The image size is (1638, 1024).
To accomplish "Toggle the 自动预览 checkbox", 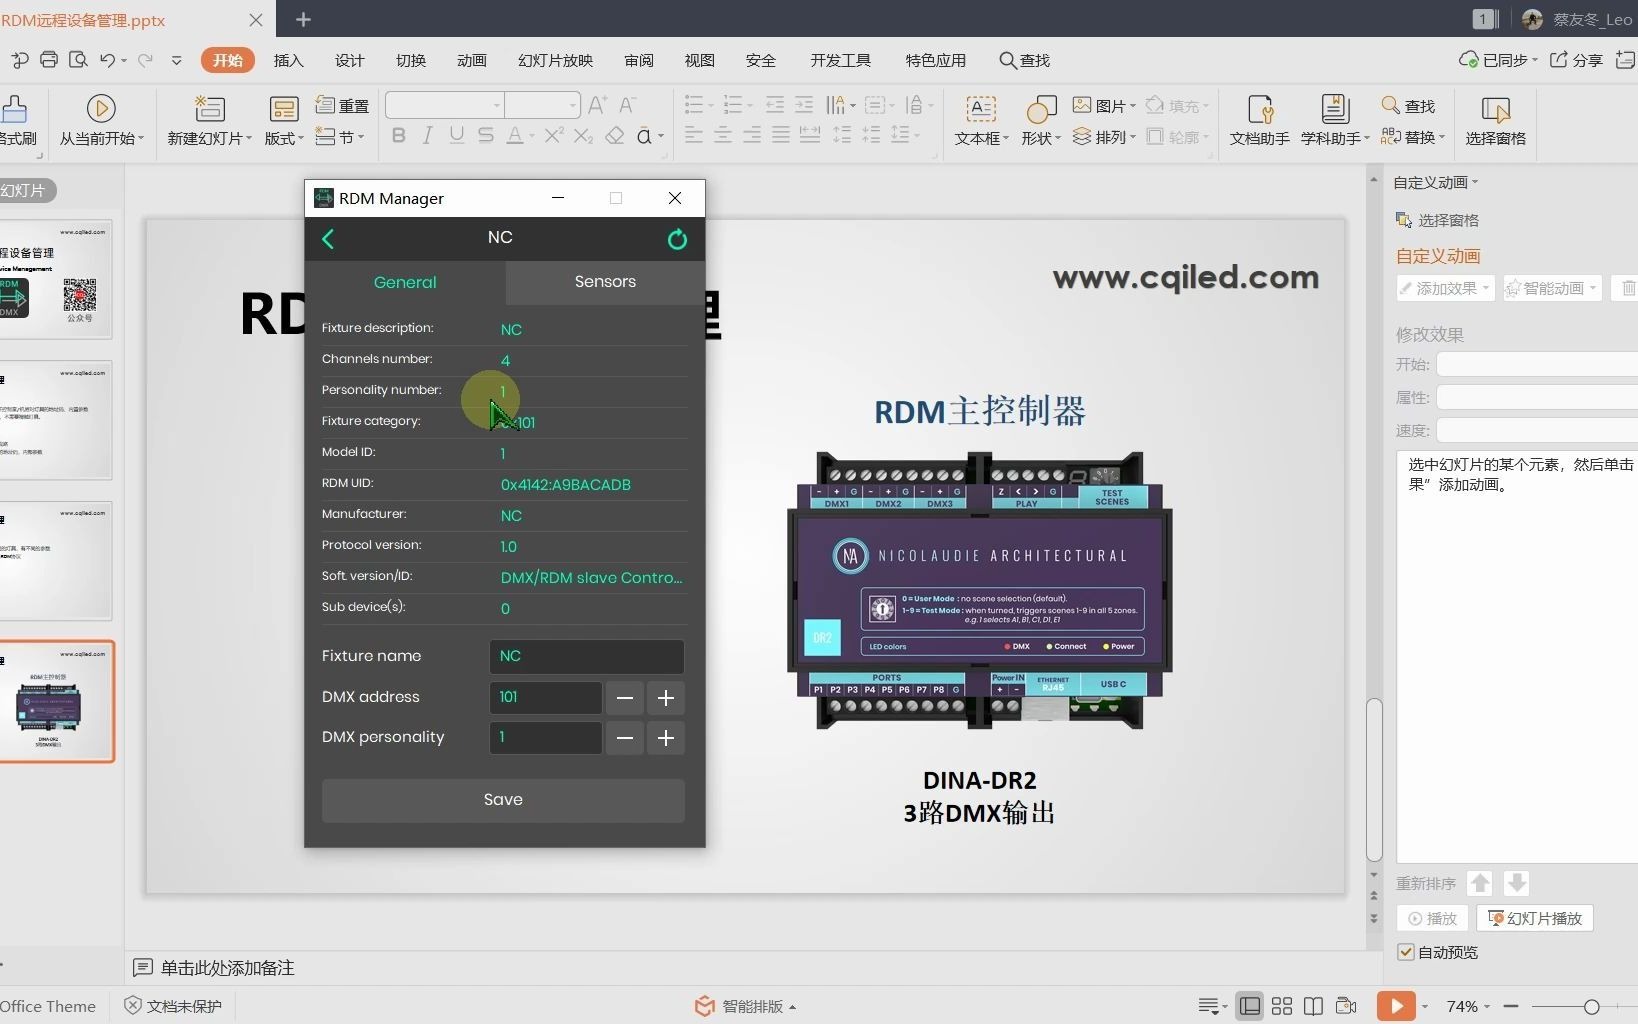I will pos(1406,952).
